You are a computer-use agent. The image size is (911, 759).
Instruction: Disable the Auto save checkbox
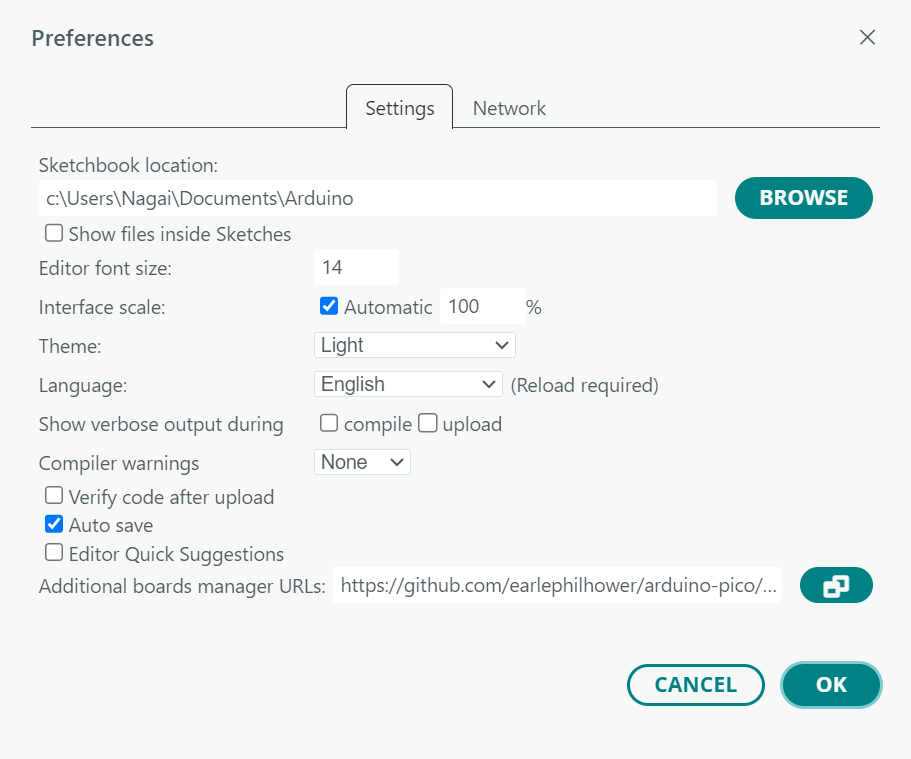55,524
